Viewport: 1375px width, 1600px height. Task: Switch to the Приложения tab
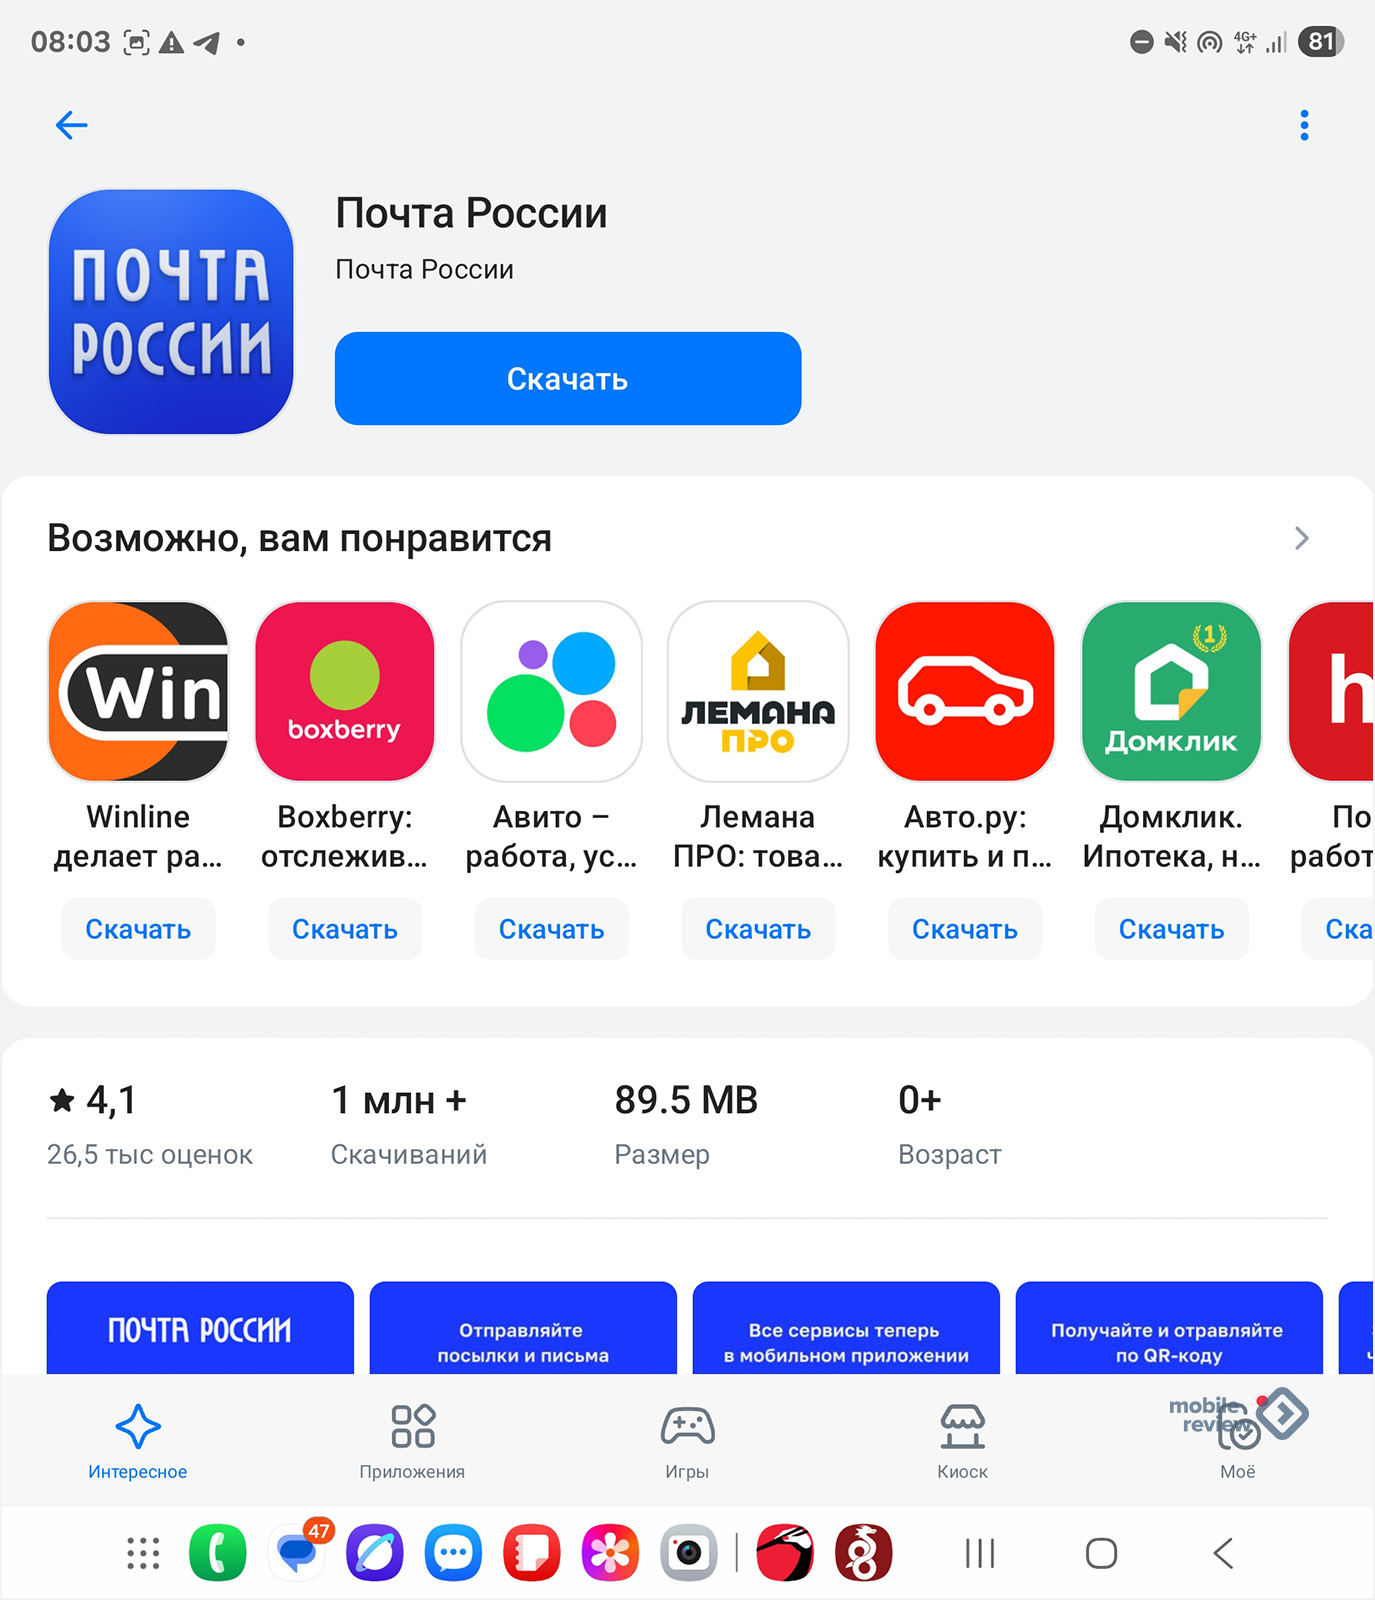(412, 1441)
